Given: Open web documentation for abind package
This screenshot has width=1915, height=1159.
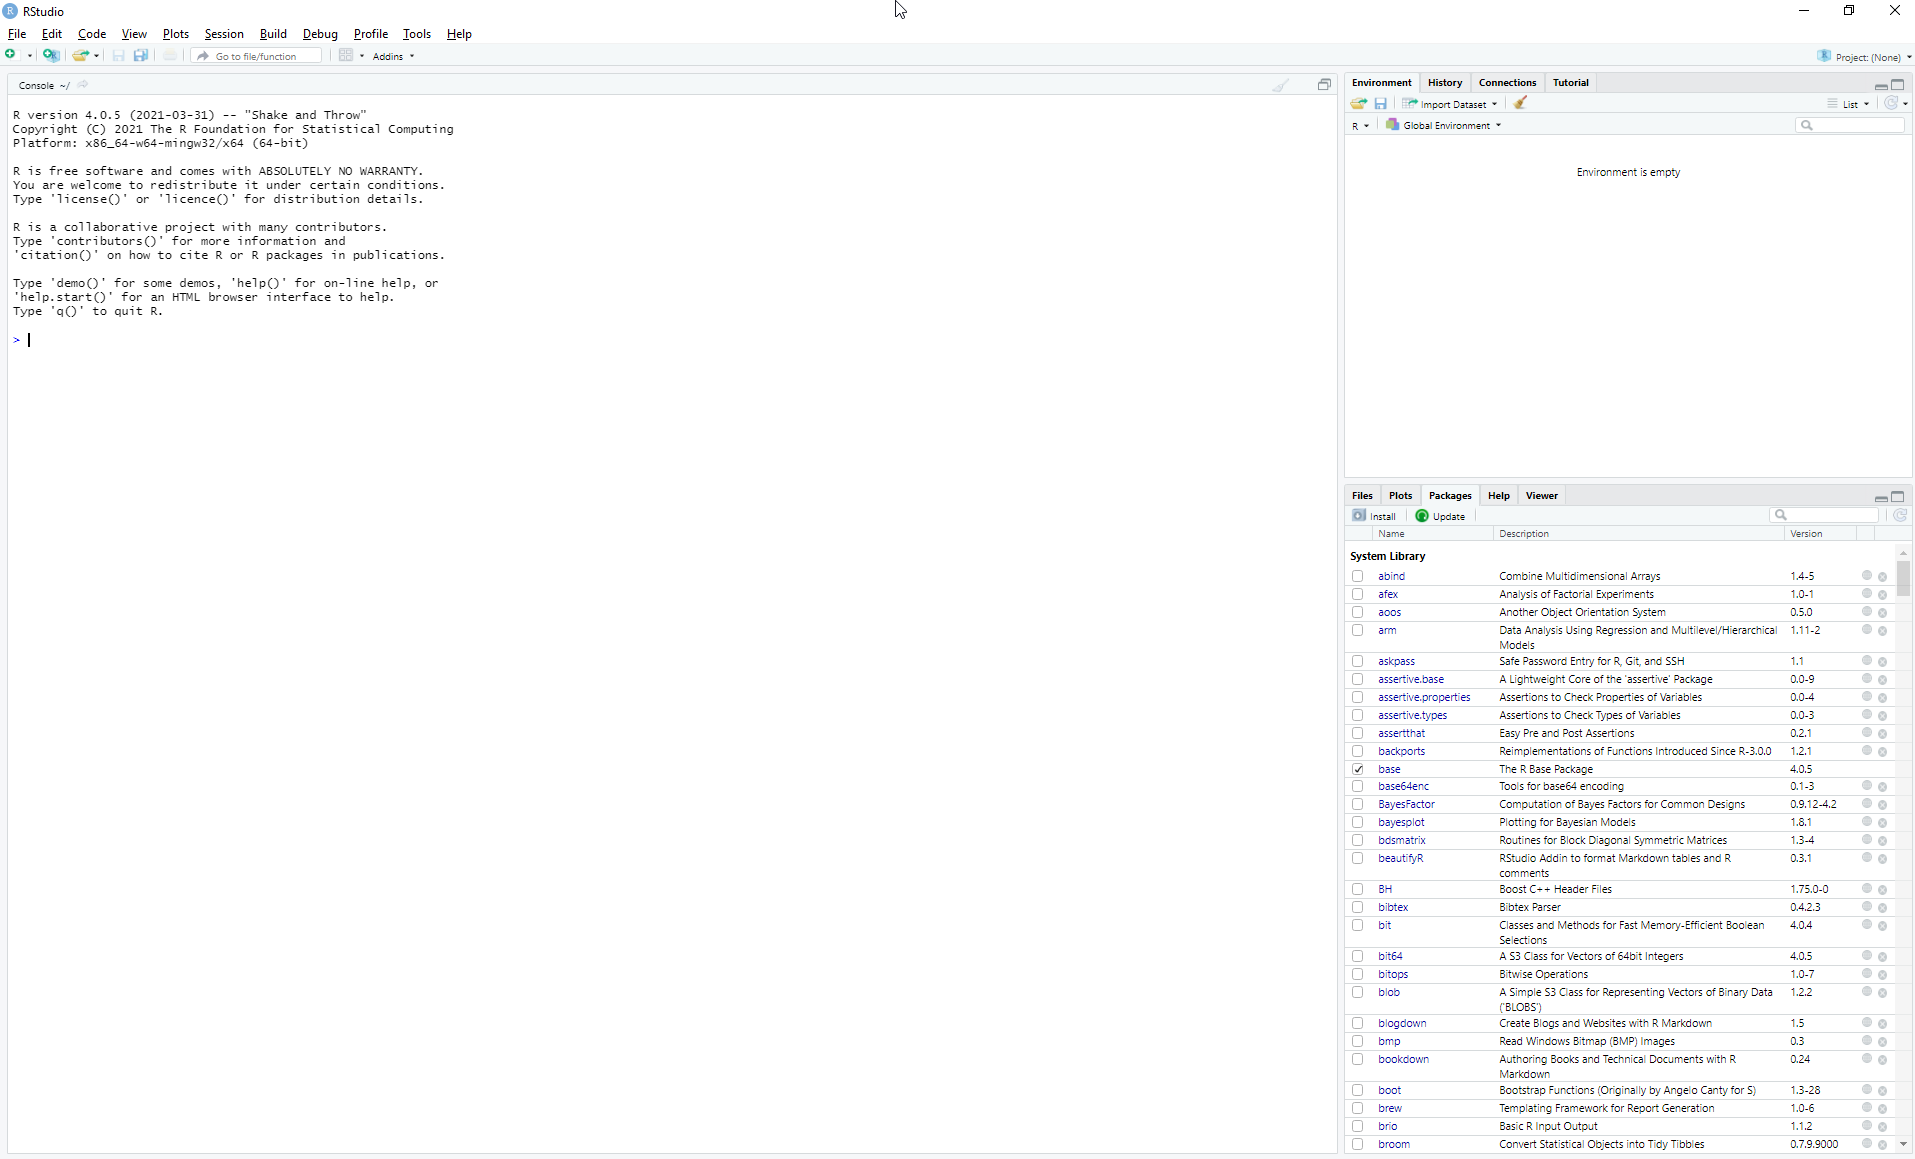Looking at the screenshot, I should [x=1866, y=576].
